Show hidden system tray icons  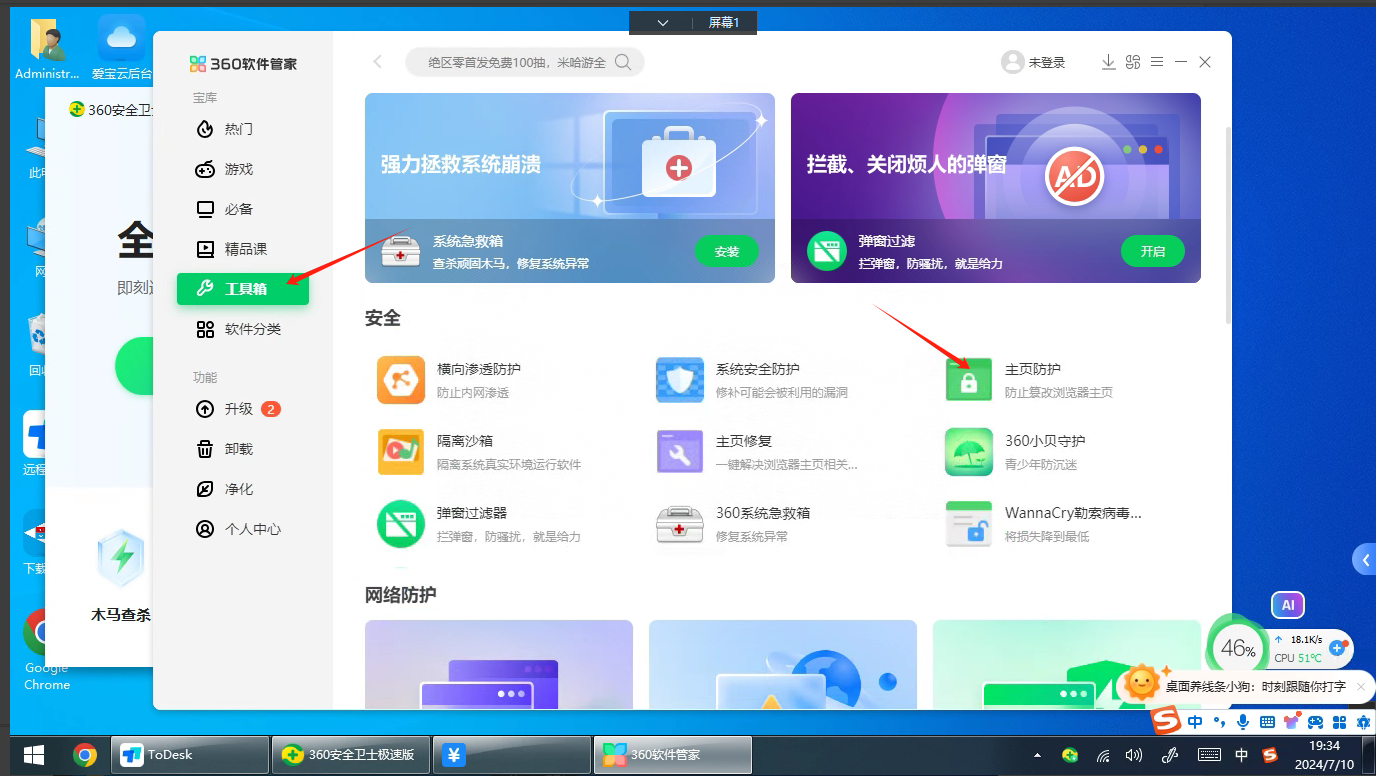point(1037,755)
